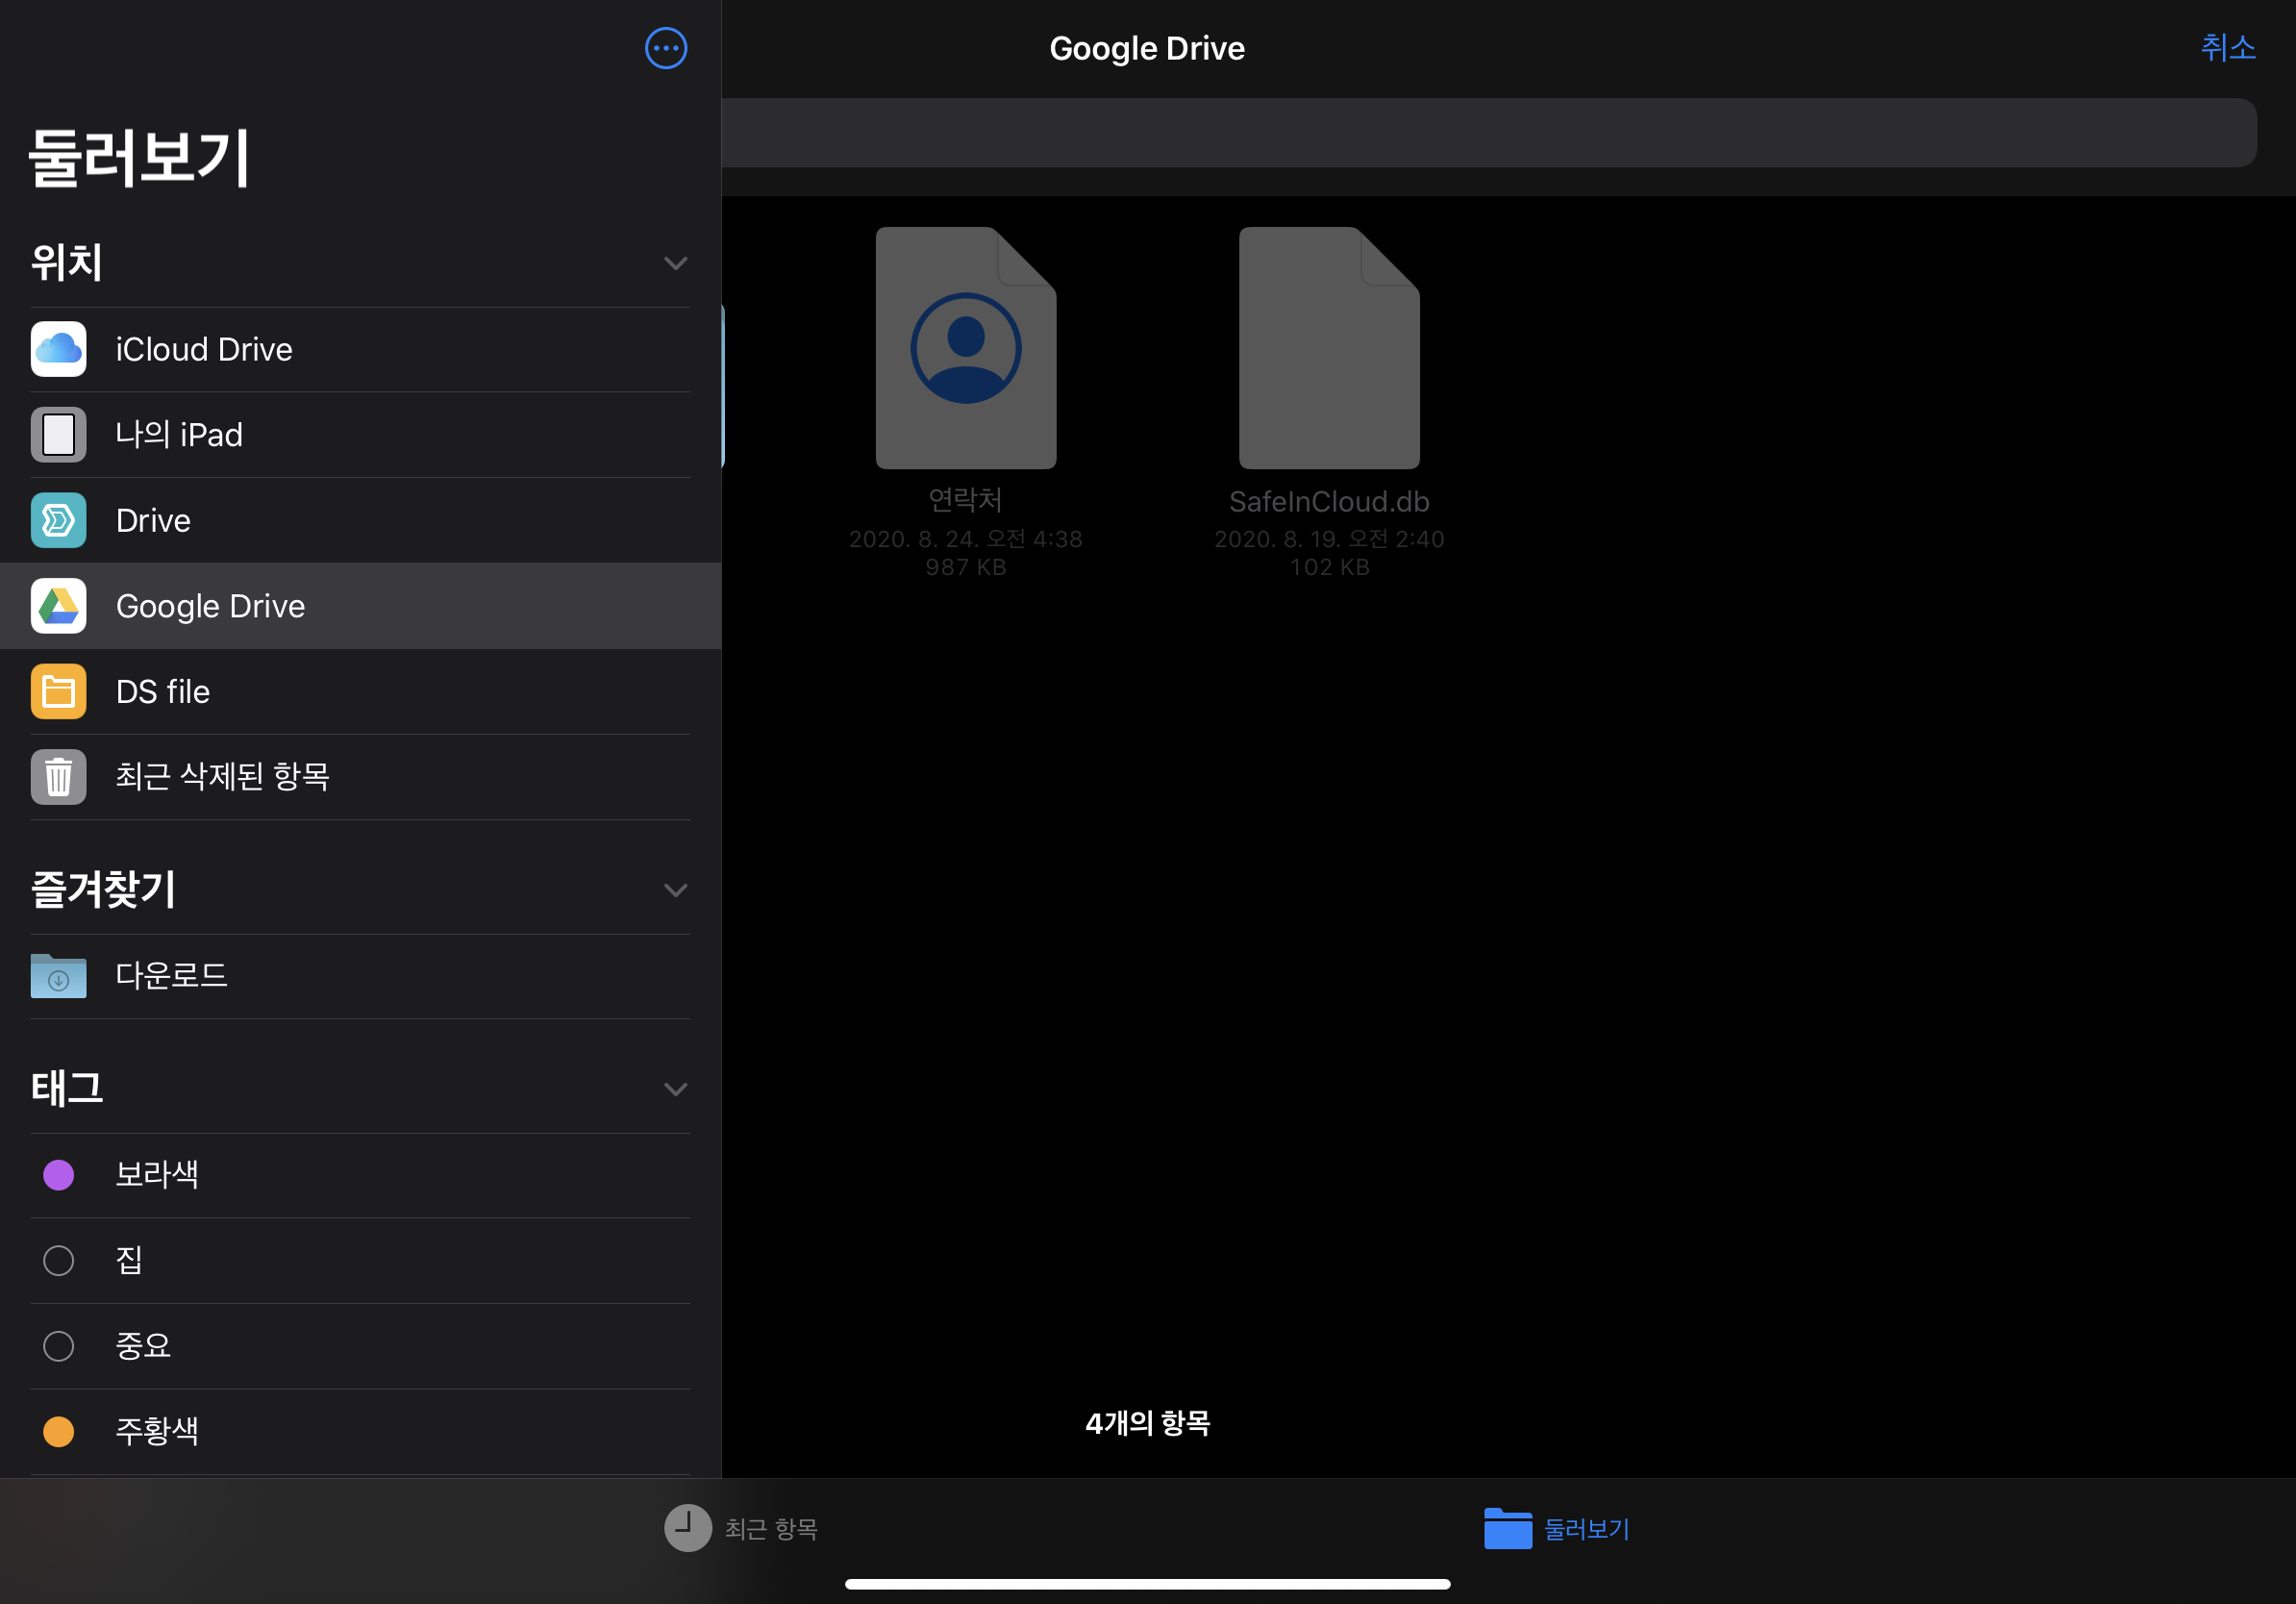
Task: Open the 최근 삭제된 항목 trash icon
Action: [x=58, y=777]
